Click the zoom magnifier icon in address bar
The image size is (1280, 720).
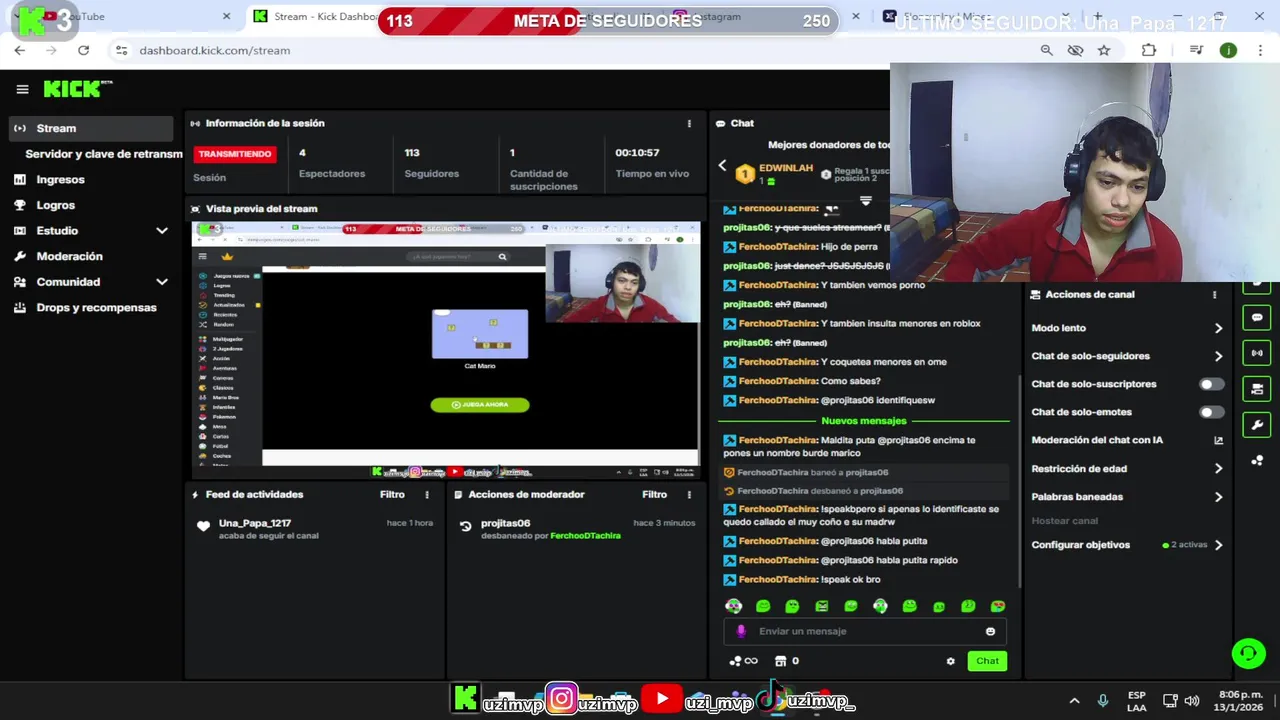click(1046, 50)
